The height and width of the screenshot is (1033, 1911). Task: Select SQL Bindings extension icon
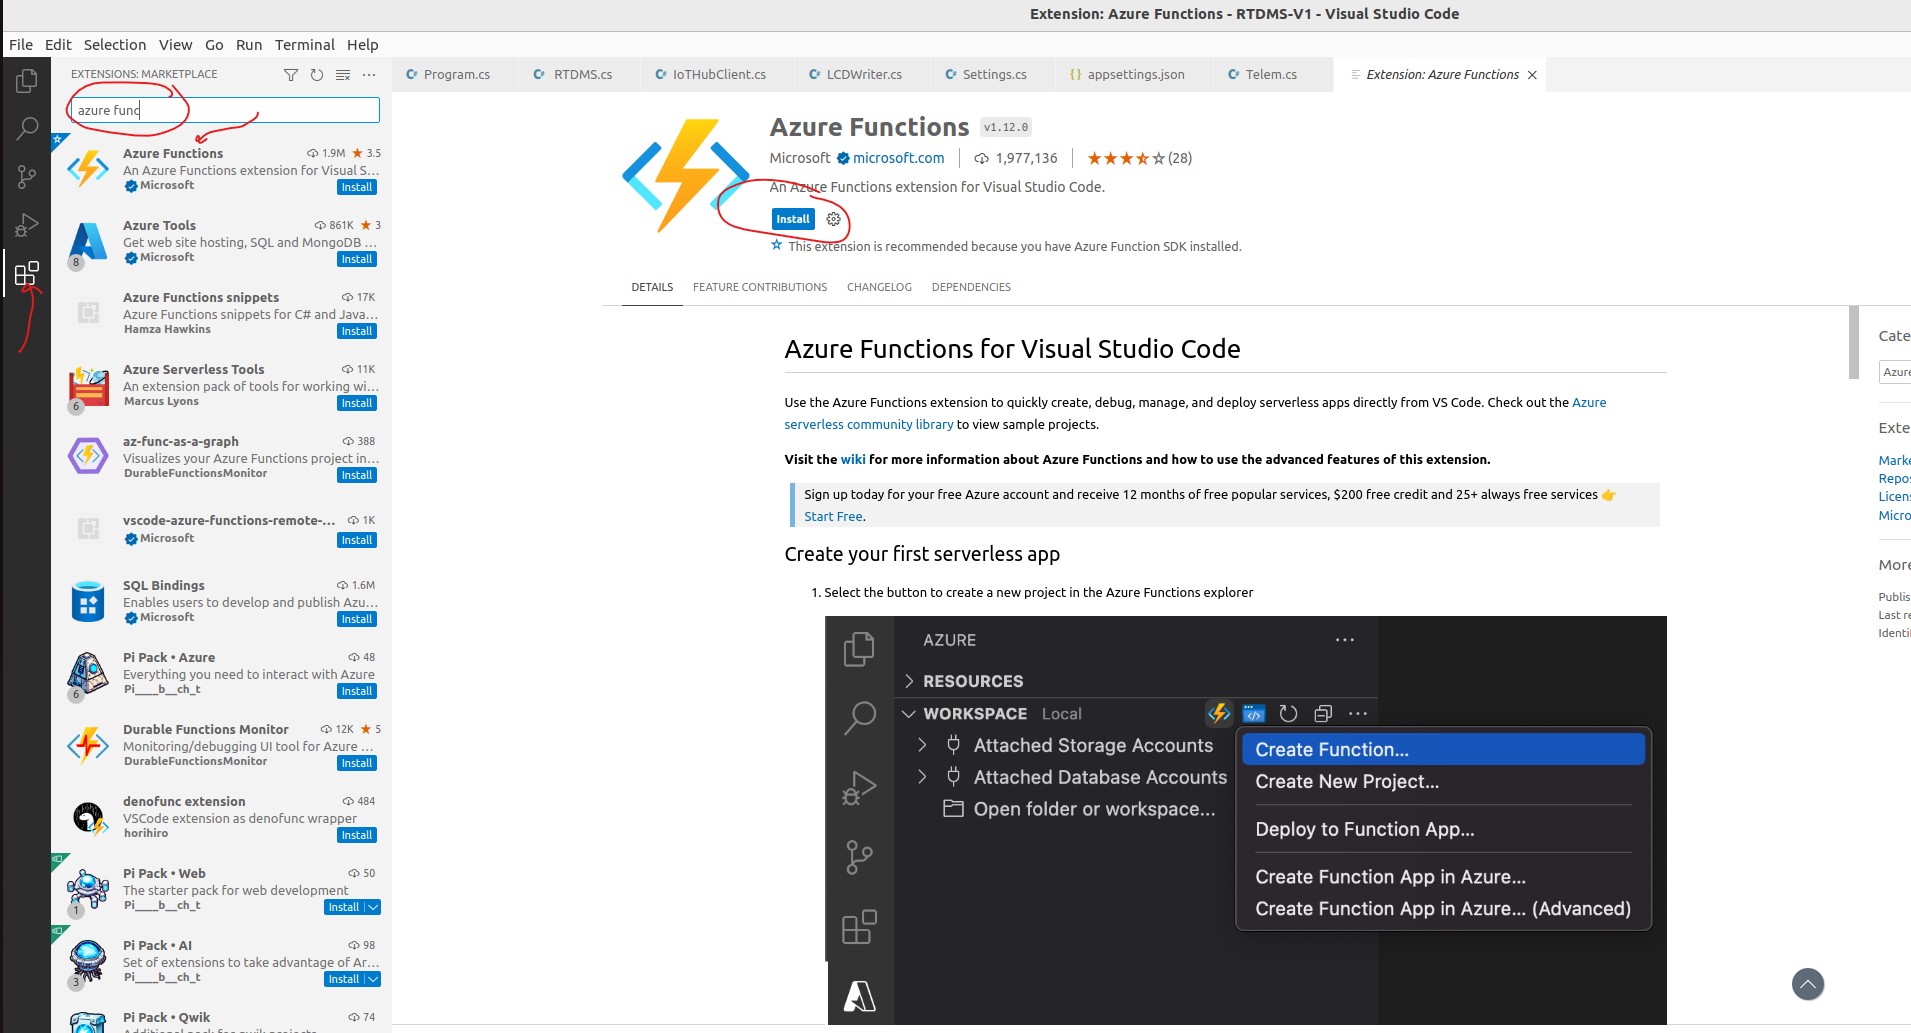[x=88, y=601]
